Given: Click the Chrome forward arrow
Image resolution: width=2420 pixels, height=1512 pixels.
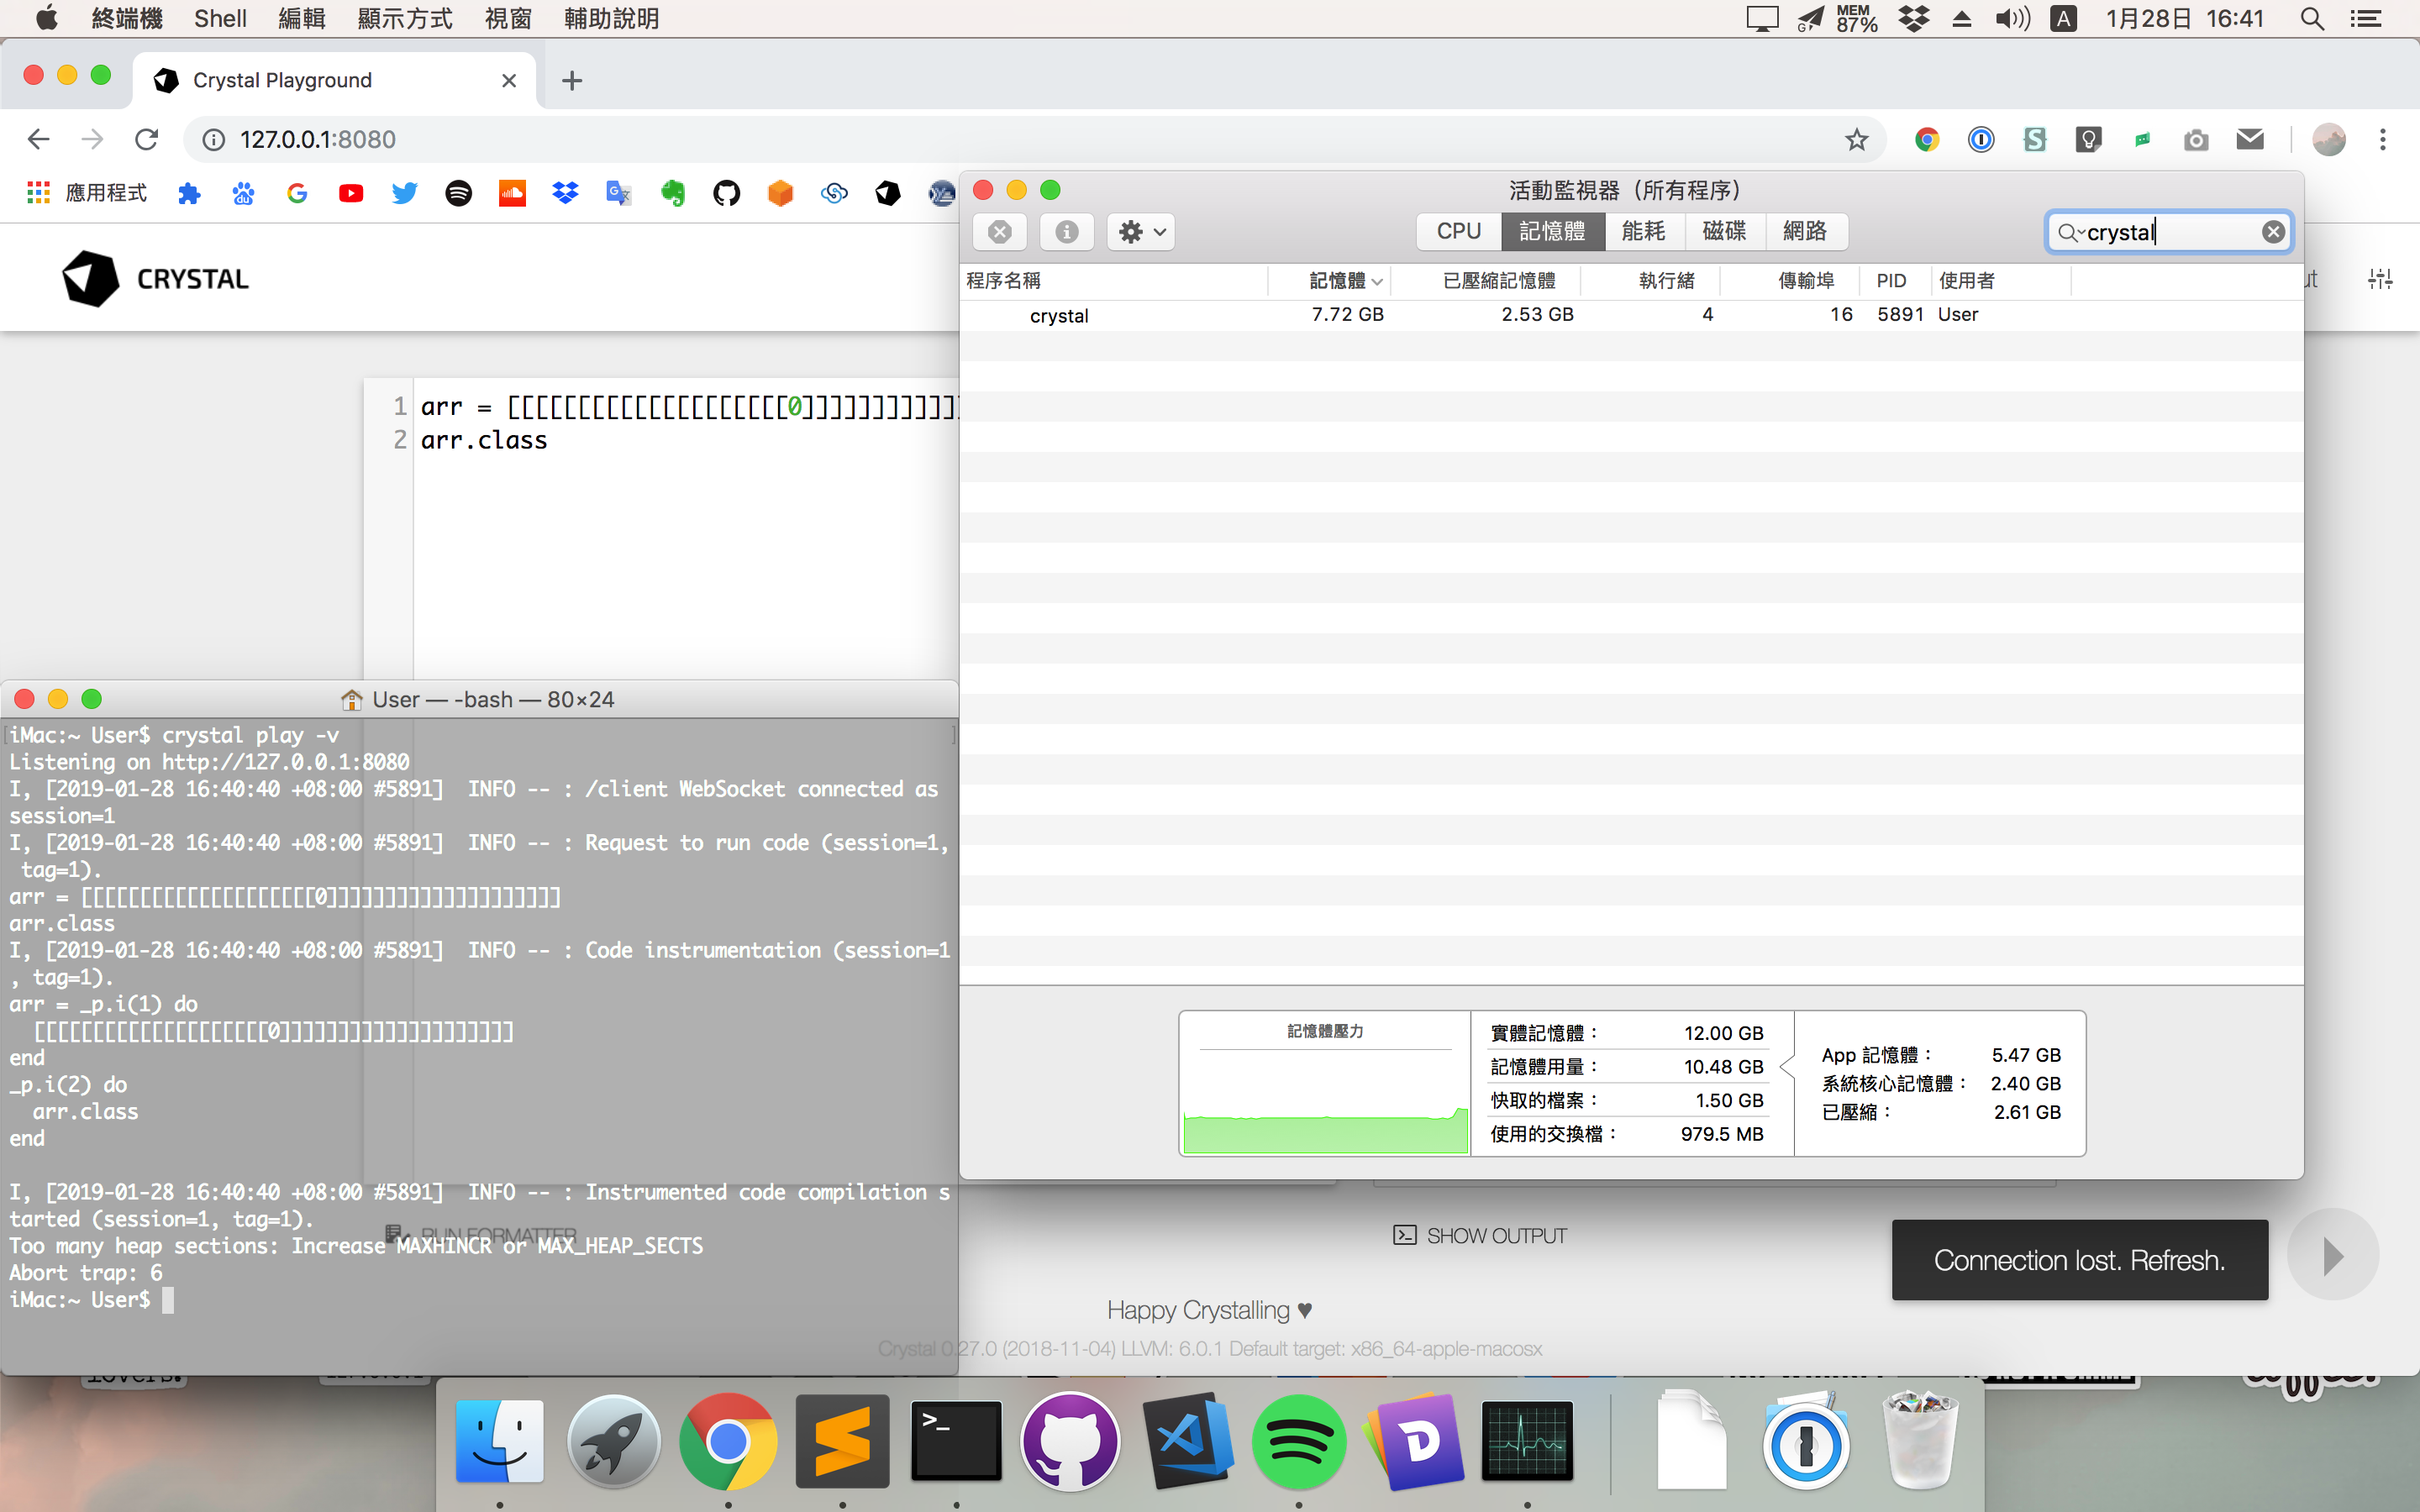Looking at the screenshot, I should click(92, 140).
